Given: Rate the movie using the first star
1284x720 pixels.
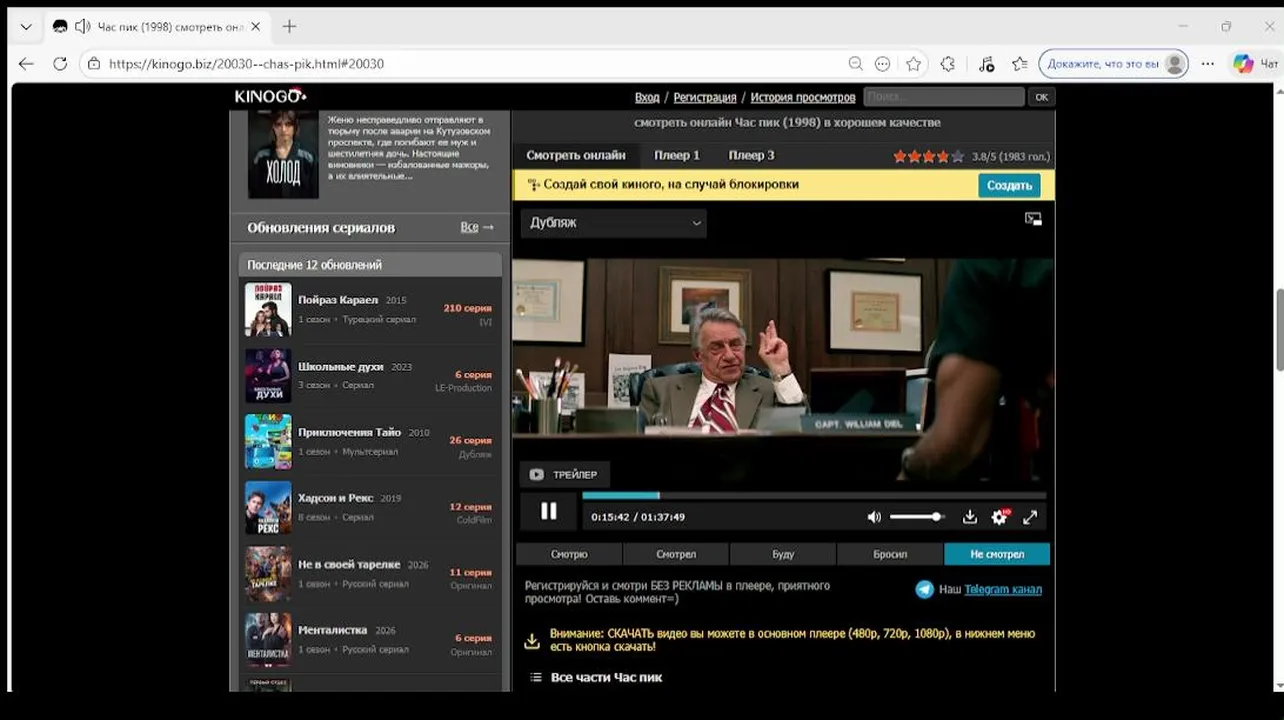Looking at the screenshot, I should (900, 156).
